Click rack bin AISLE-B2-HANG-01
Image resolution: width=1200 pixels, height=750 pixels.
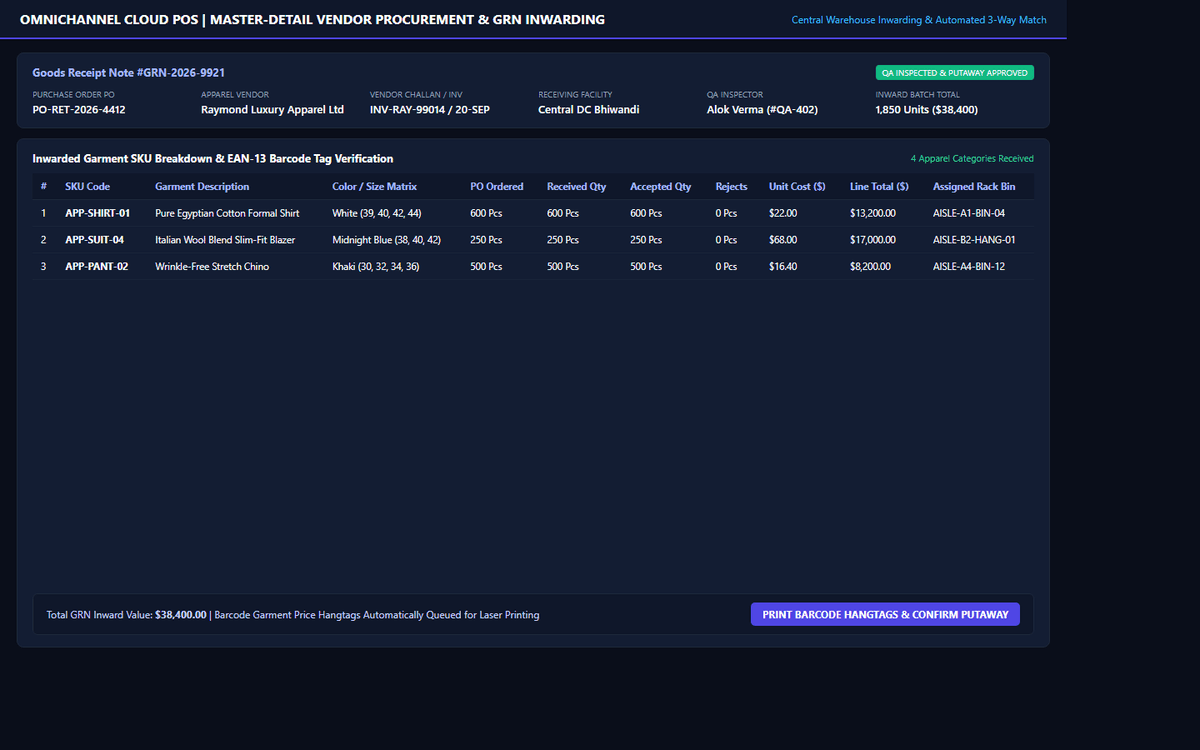(974, 240)
